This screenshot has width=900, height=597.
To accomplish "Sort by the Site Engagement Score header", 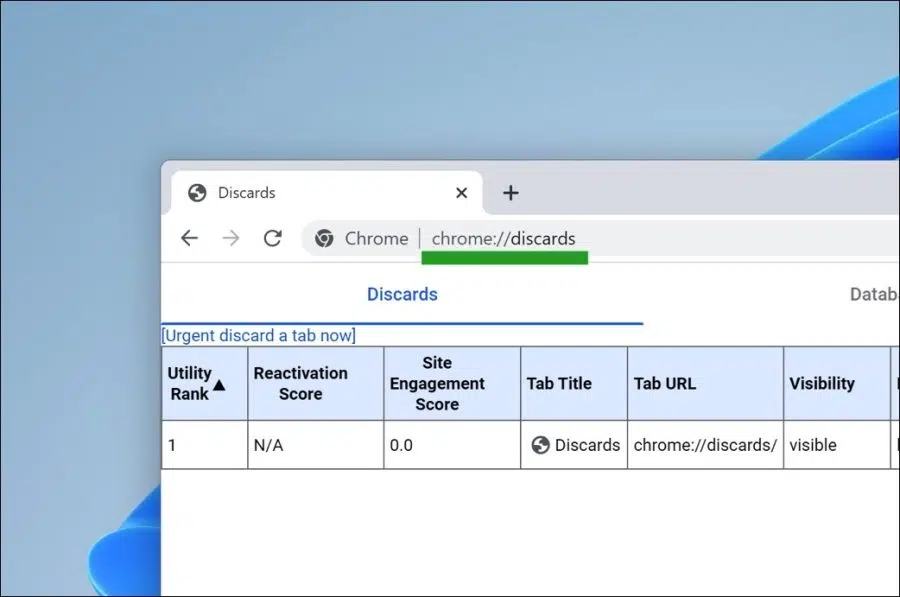I will coord(452,383).
